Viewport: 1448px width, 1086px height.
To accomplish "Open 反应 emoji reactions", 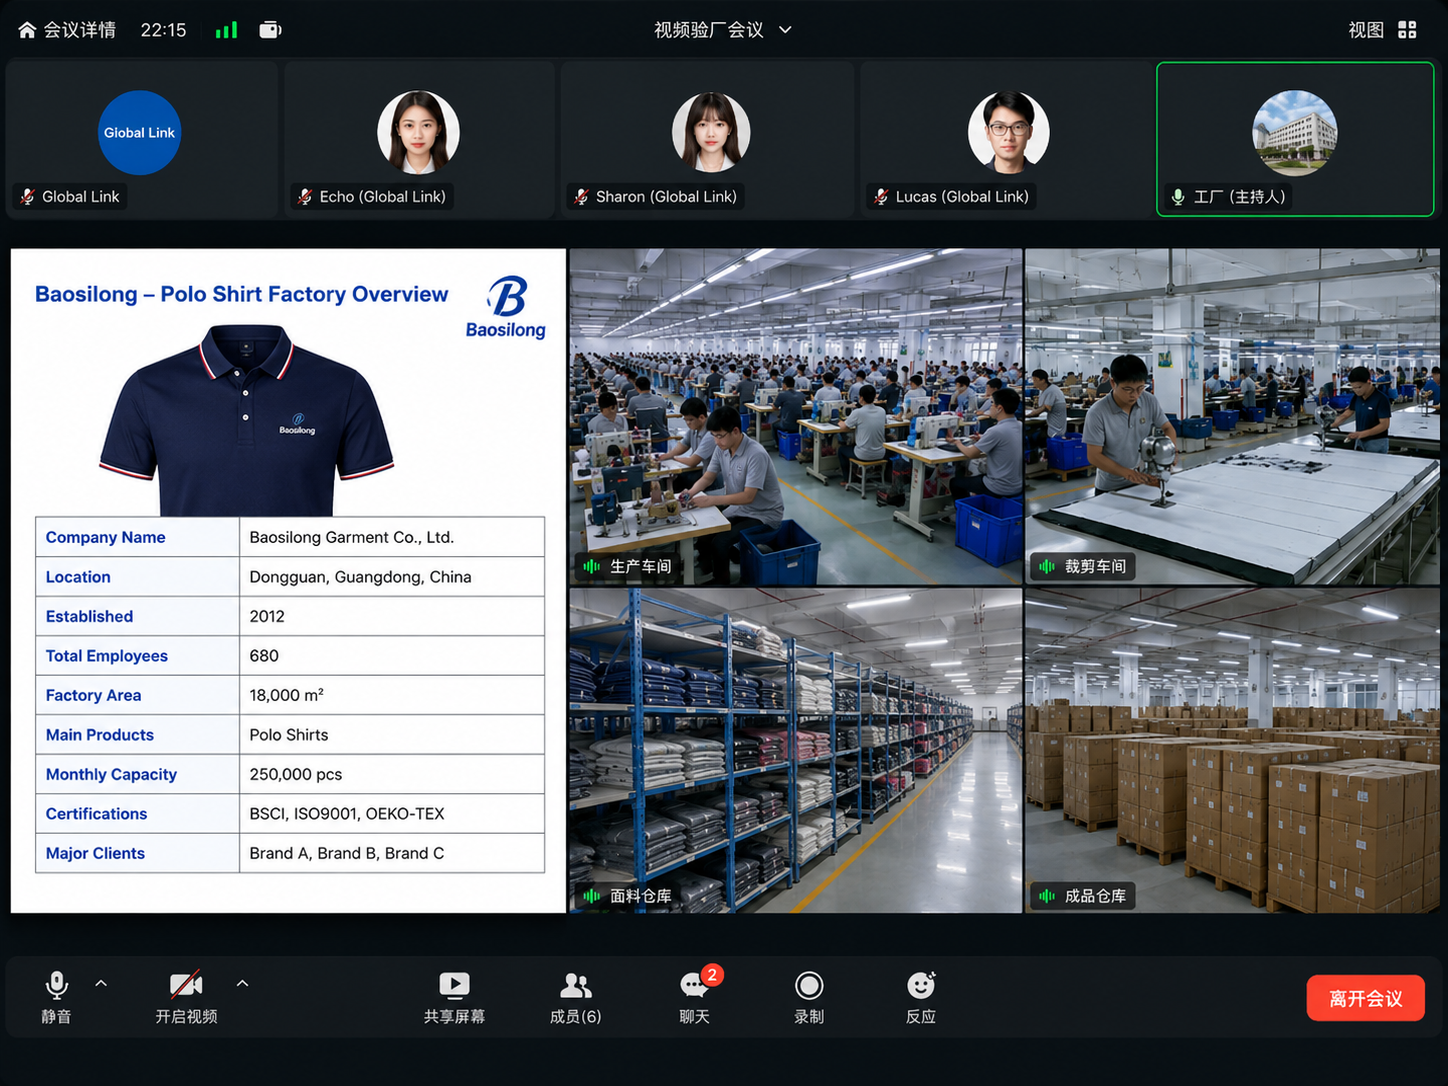I will [921, 997].
